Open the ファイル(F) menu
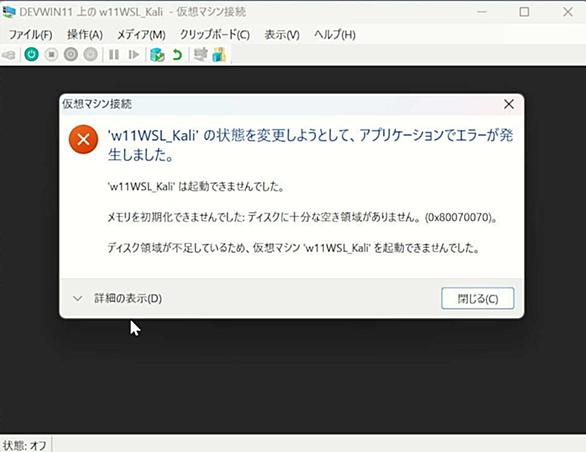 click(30, 35)
